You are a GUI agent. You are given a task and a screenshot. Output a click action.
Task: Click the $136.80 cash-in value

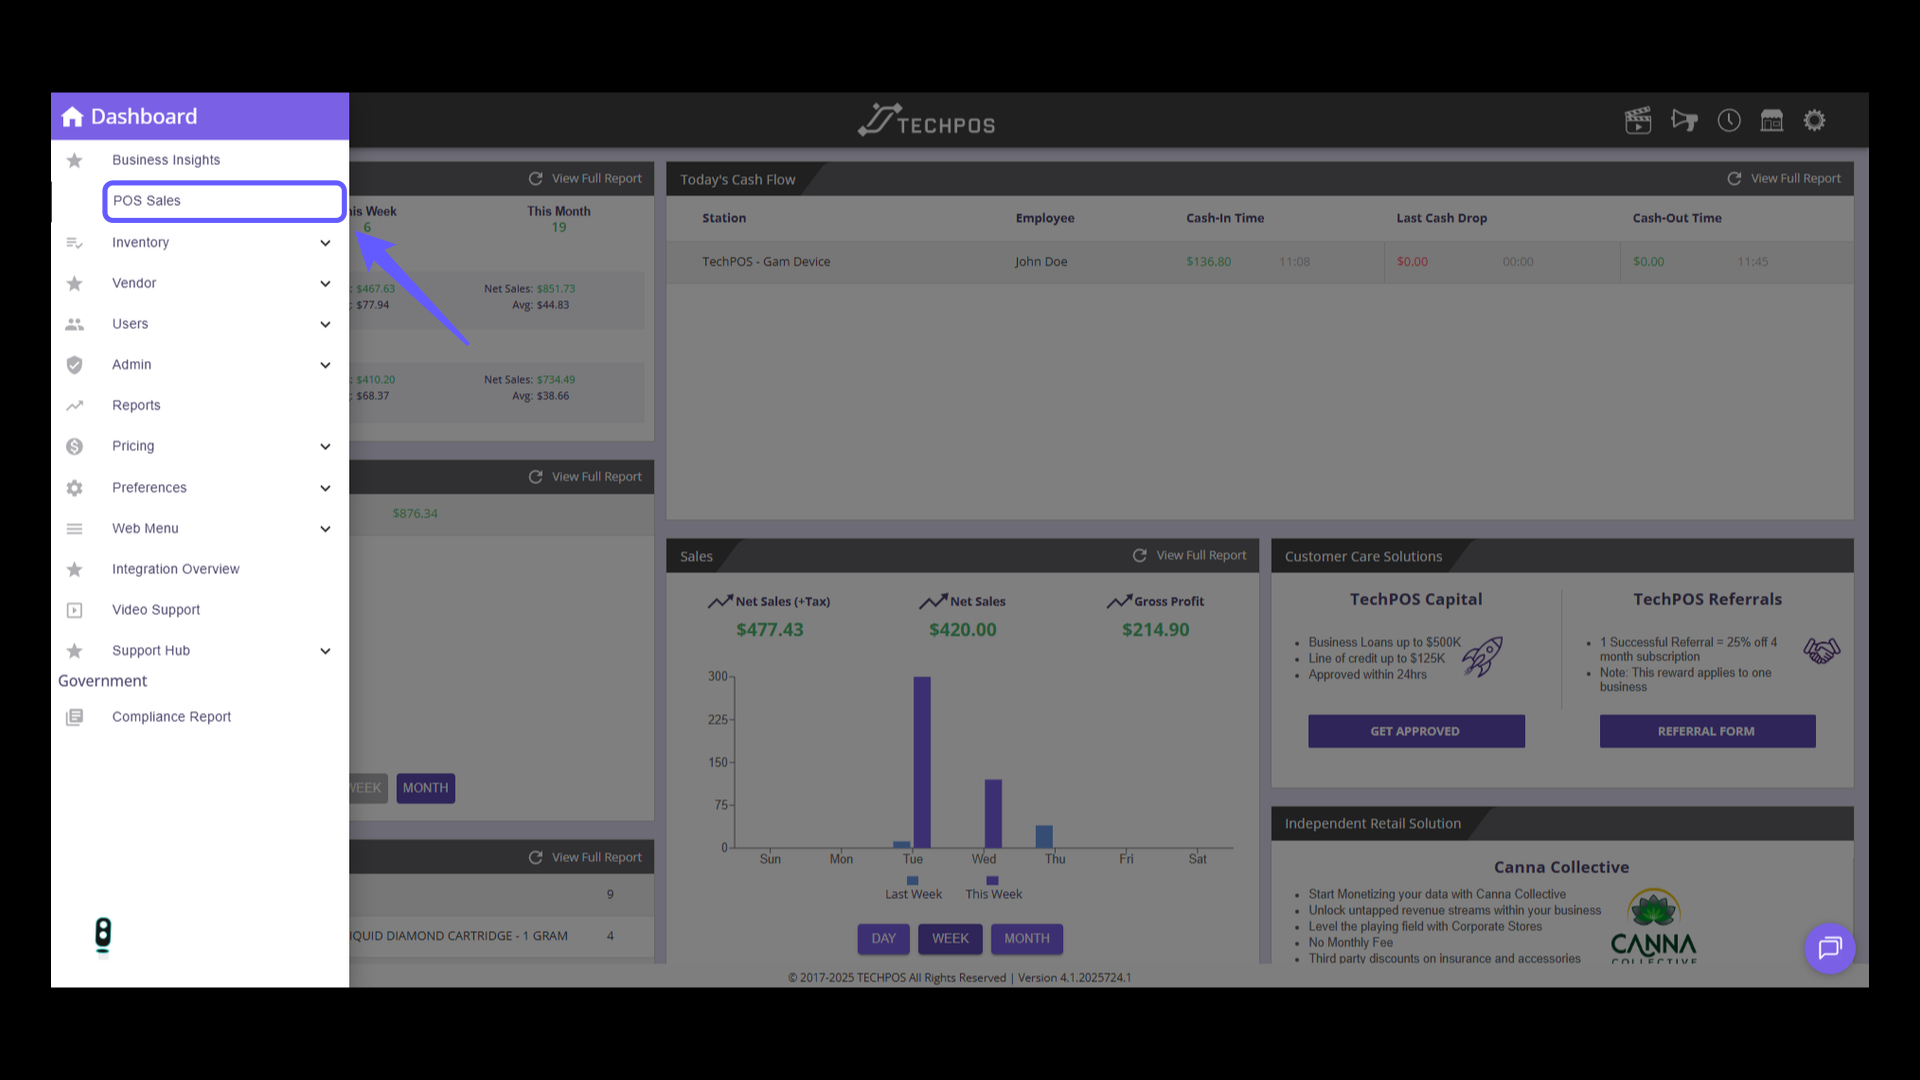point(1208,262)
